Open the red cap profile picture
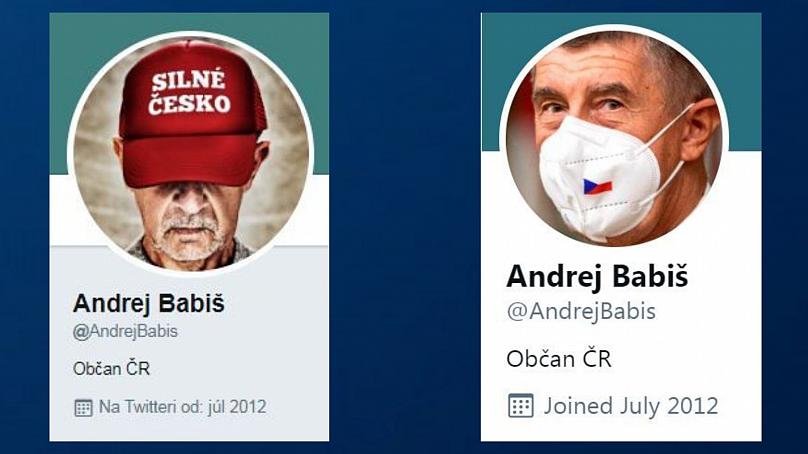 coord(191,154)
